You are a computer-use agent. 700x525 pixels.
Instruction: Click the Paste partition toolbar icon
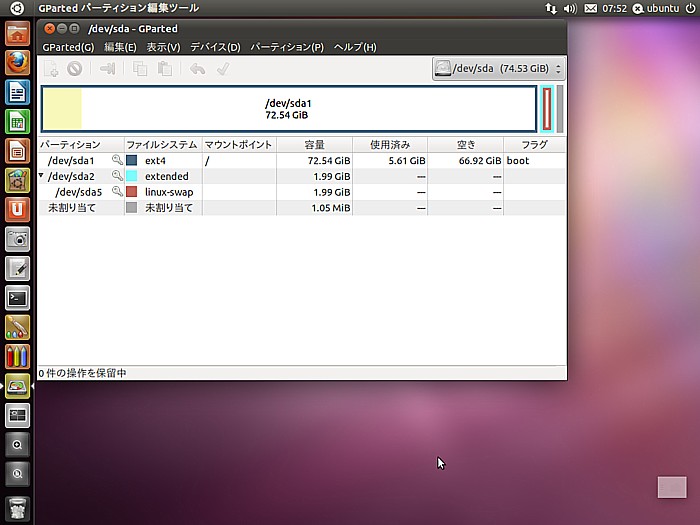tap(165, 69)
